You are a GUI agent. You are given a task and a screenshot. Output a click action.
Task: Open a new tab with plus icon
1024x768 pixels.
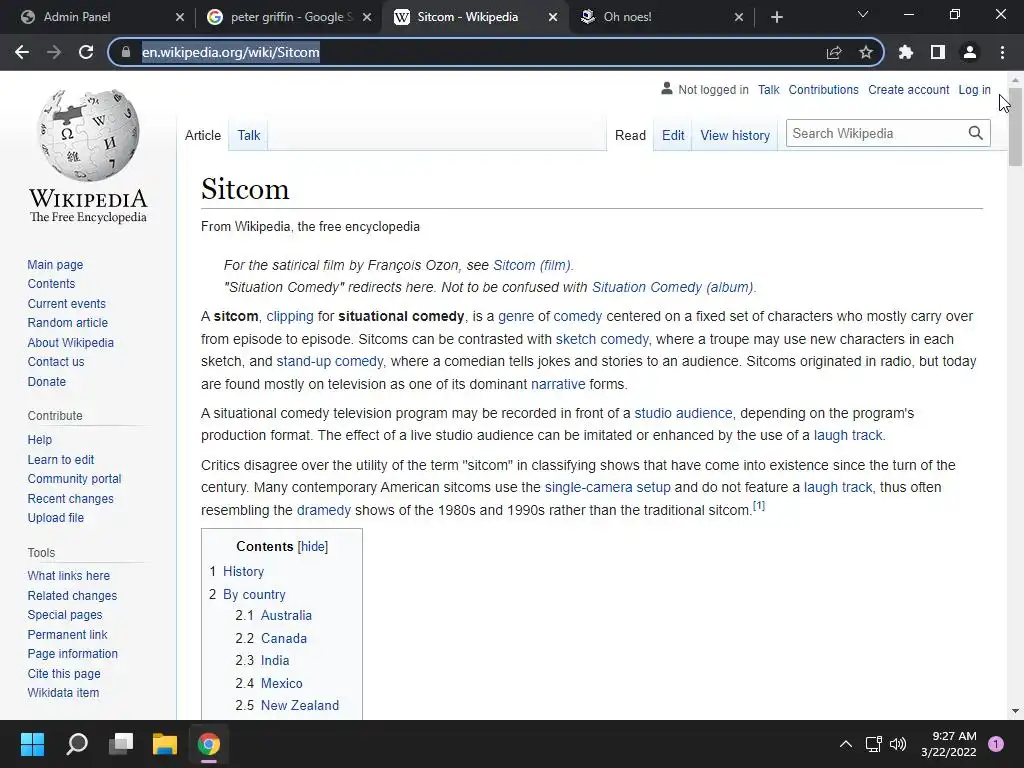point(776,17)
